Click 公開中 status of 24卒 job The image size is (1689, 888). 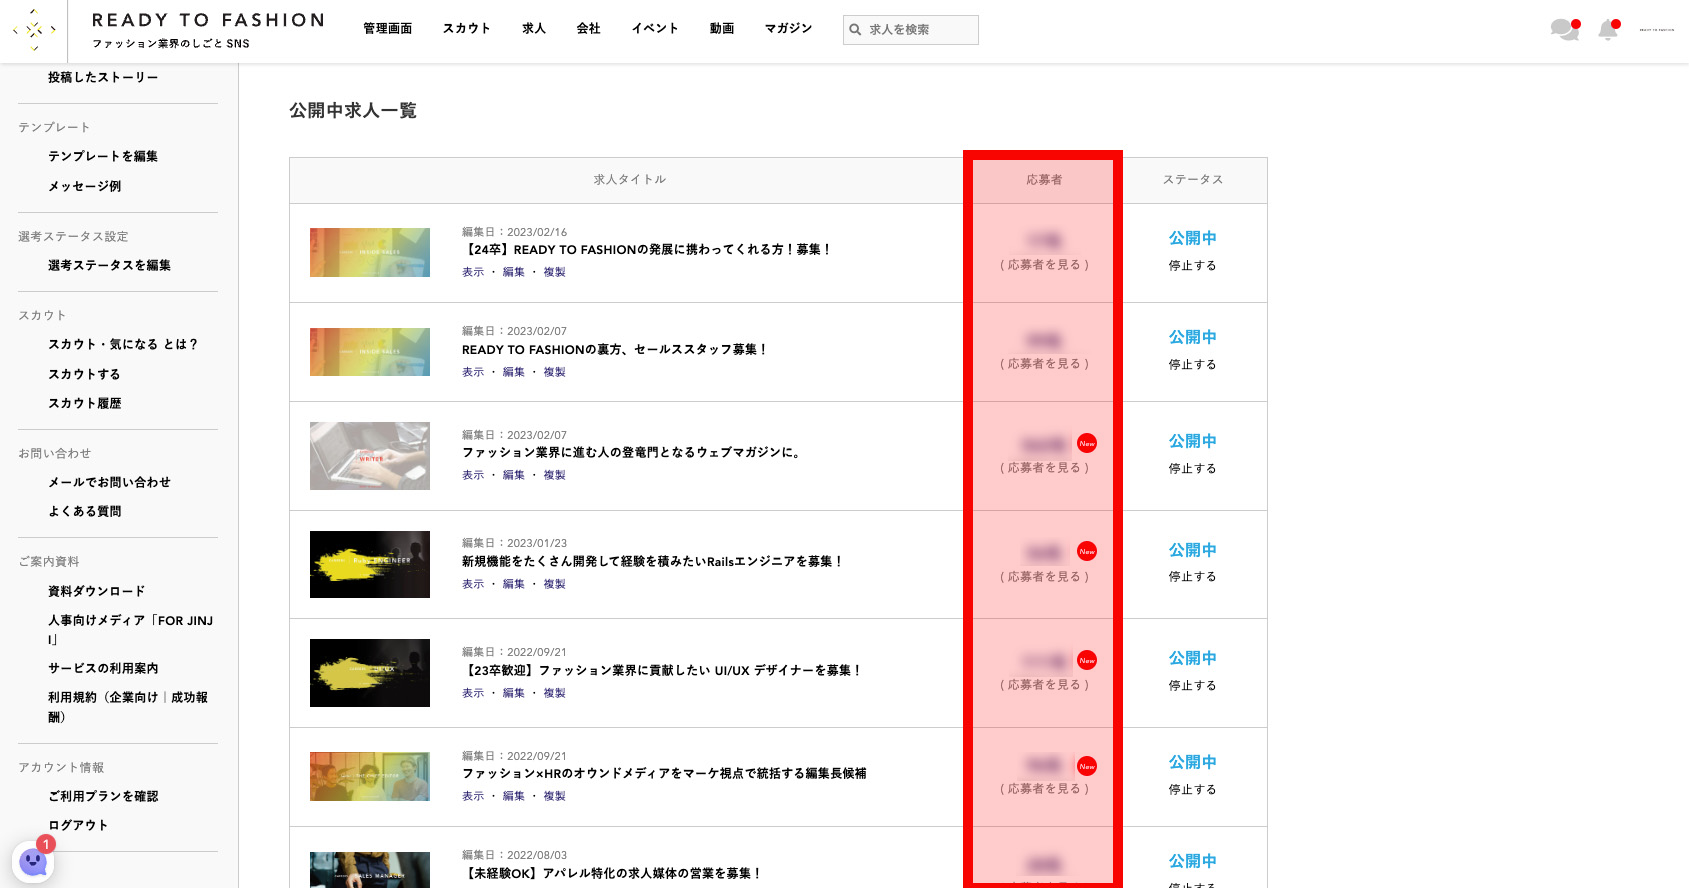[1193, 238]
